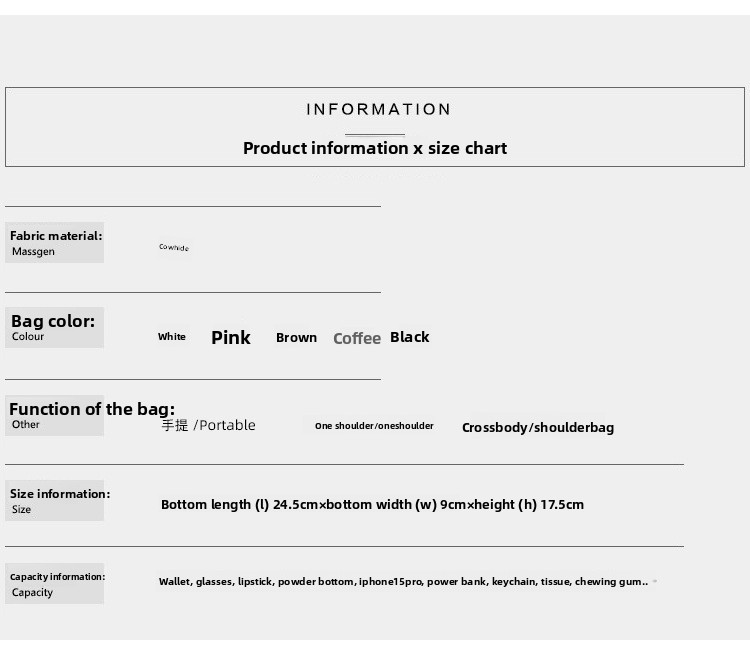This screenshot has width=750, height=662.
Task: Click the 'Function of the bag' label
Action: click(x=92, y=409)
